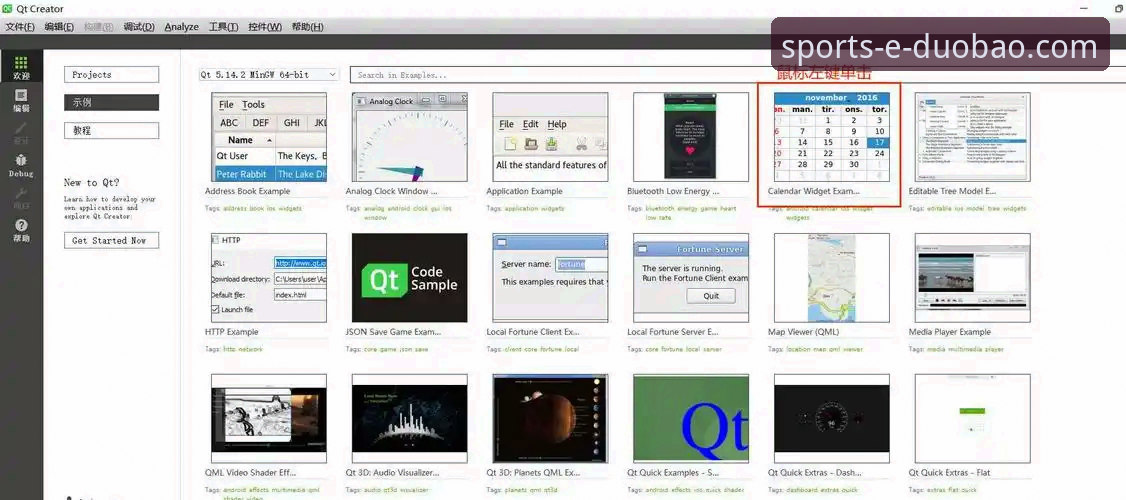Click the 'address' tag under Address Book Example
The width and height of the screenshot is (1126, 500).
point(236,208)
